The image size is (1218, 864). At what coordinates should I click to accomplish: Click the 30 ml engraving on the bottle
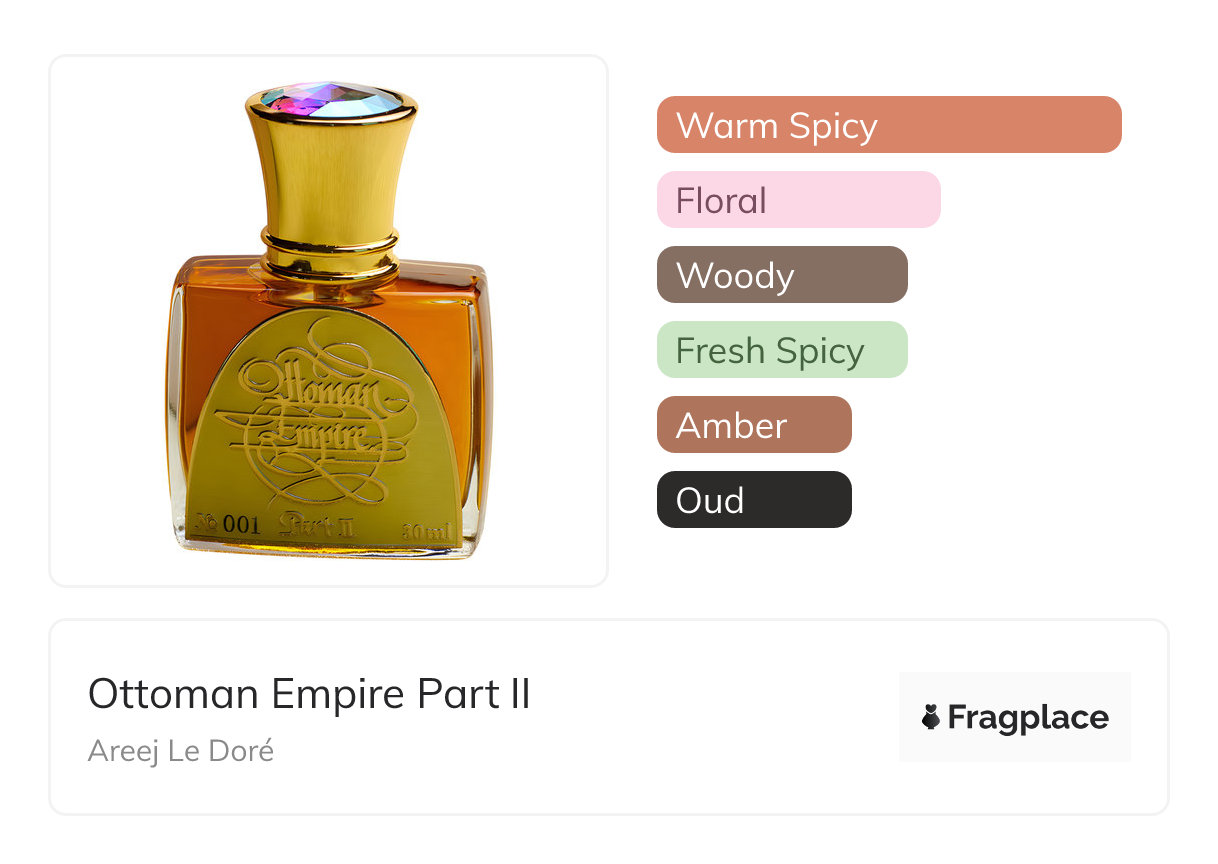pyautogui.click(x=426, y=530)
